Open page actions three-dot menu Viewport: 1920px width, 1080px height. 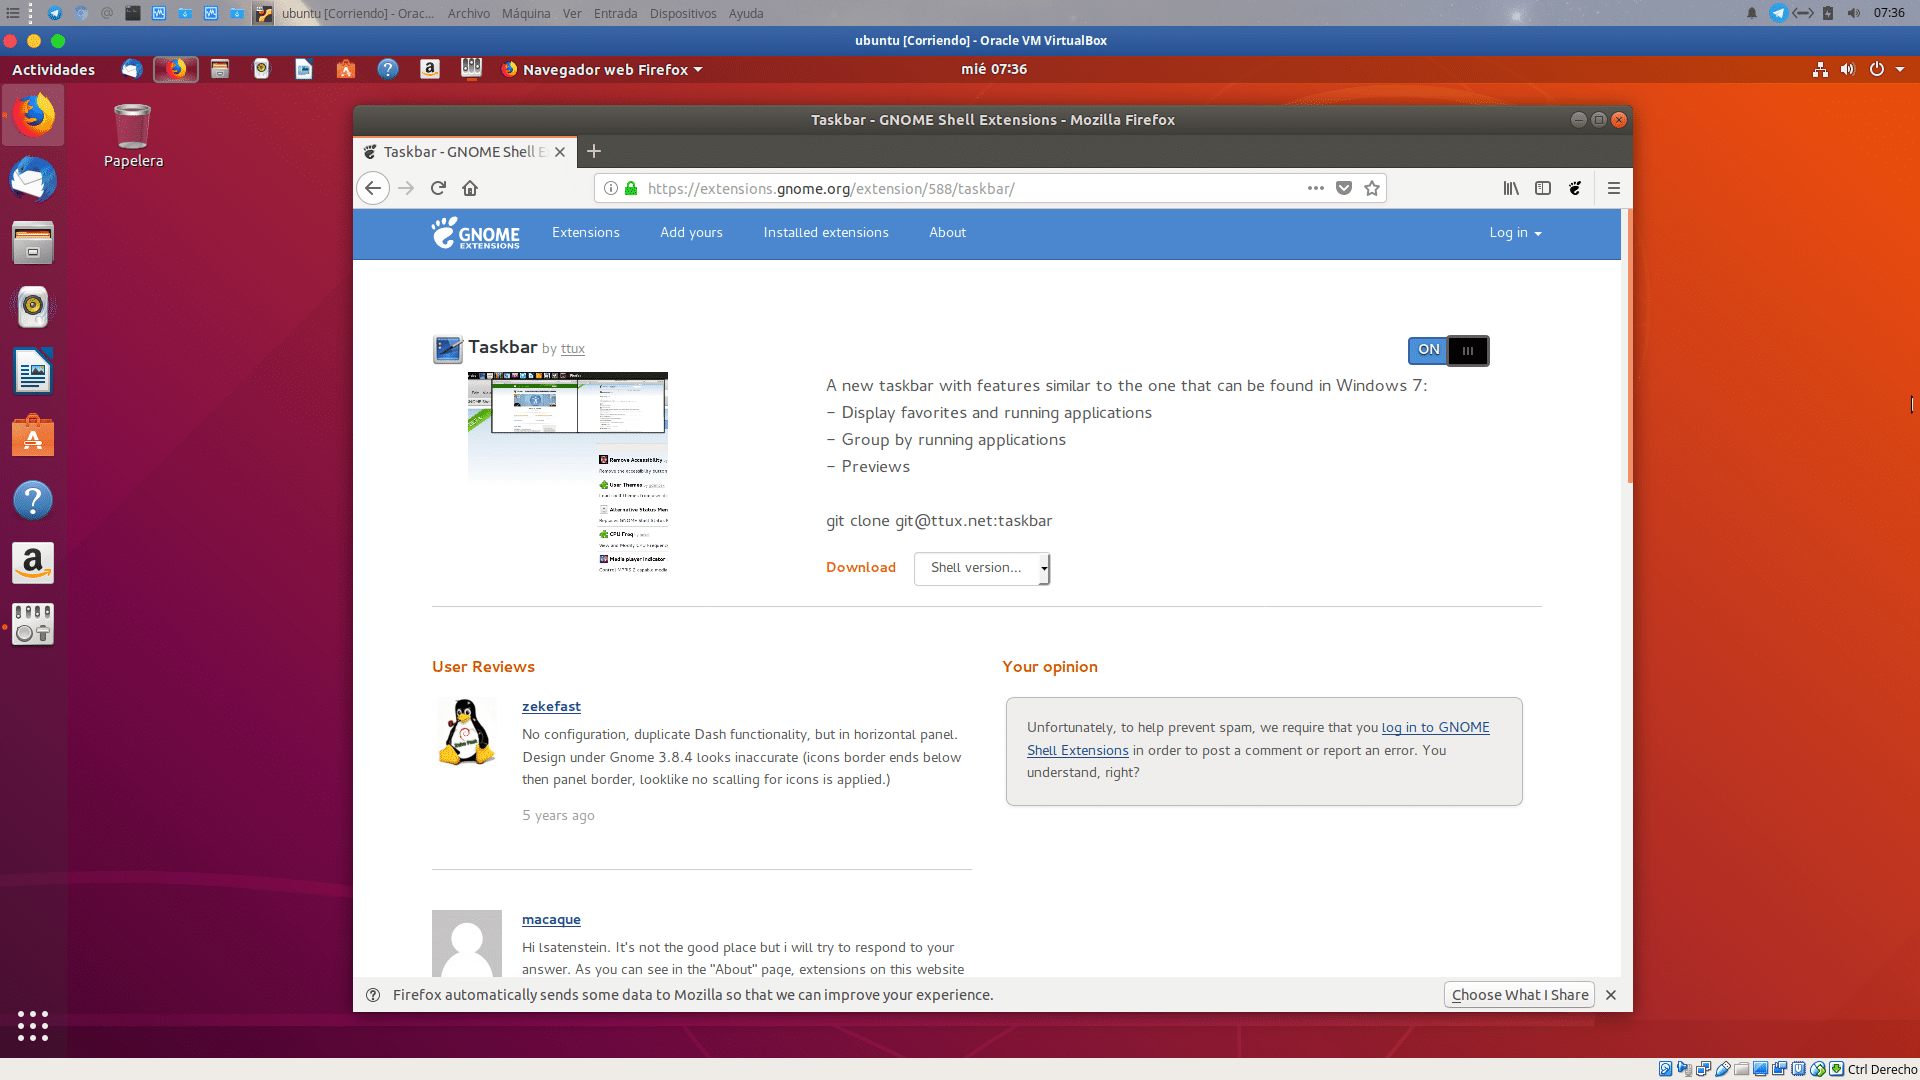tap(1316, 188)
